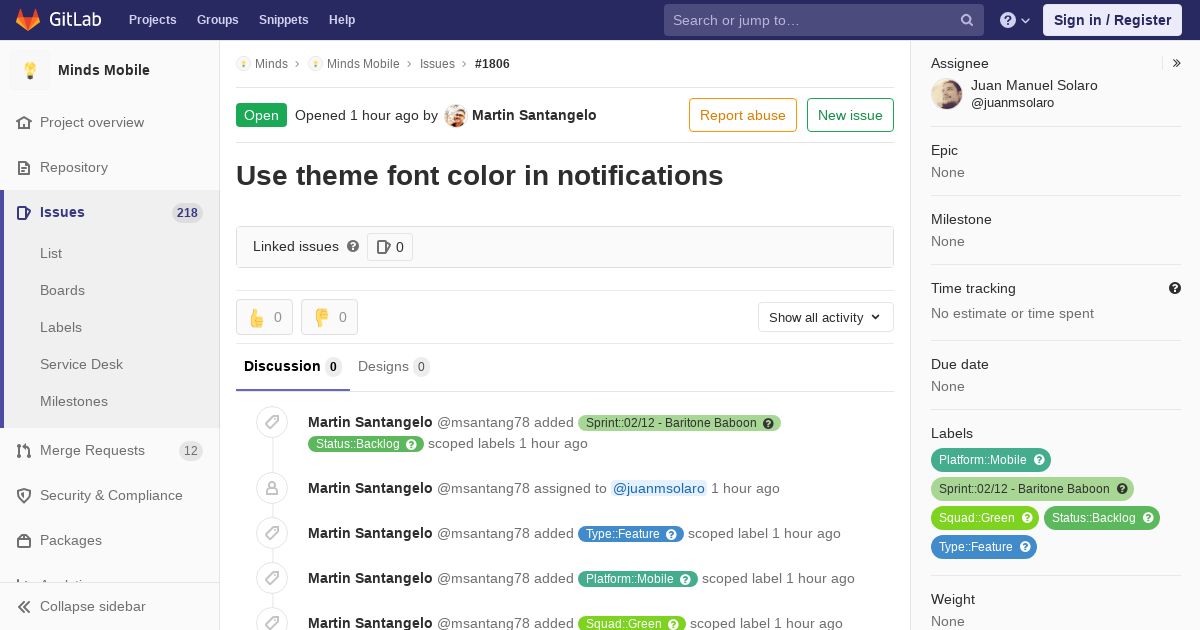The image size is (1200, 630).
Task: Click Status::Backlog help icon in sidebar
Action: [1148, 518]
